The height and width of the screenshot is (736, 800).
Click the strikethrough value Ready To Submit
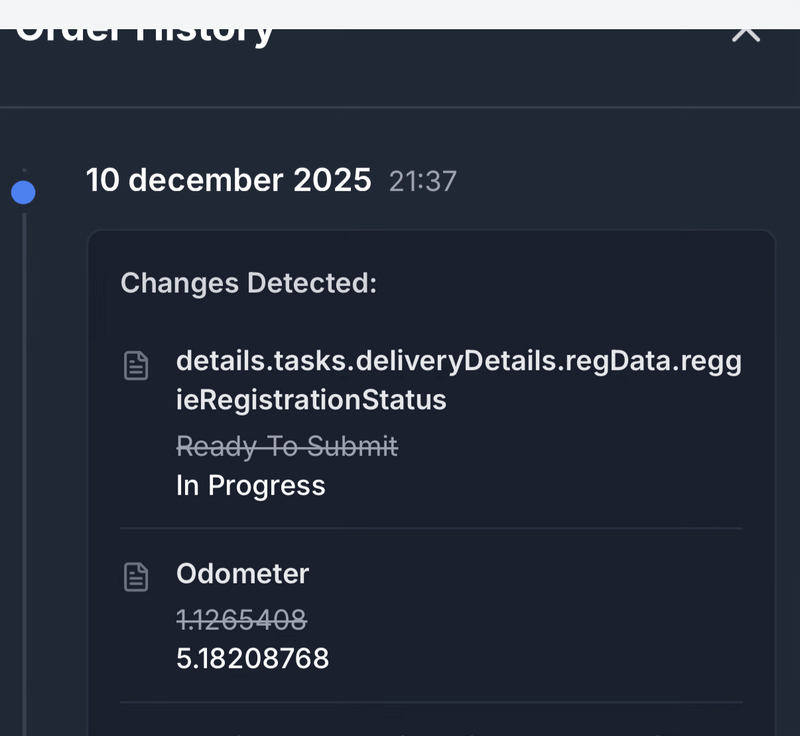[287, 446]
